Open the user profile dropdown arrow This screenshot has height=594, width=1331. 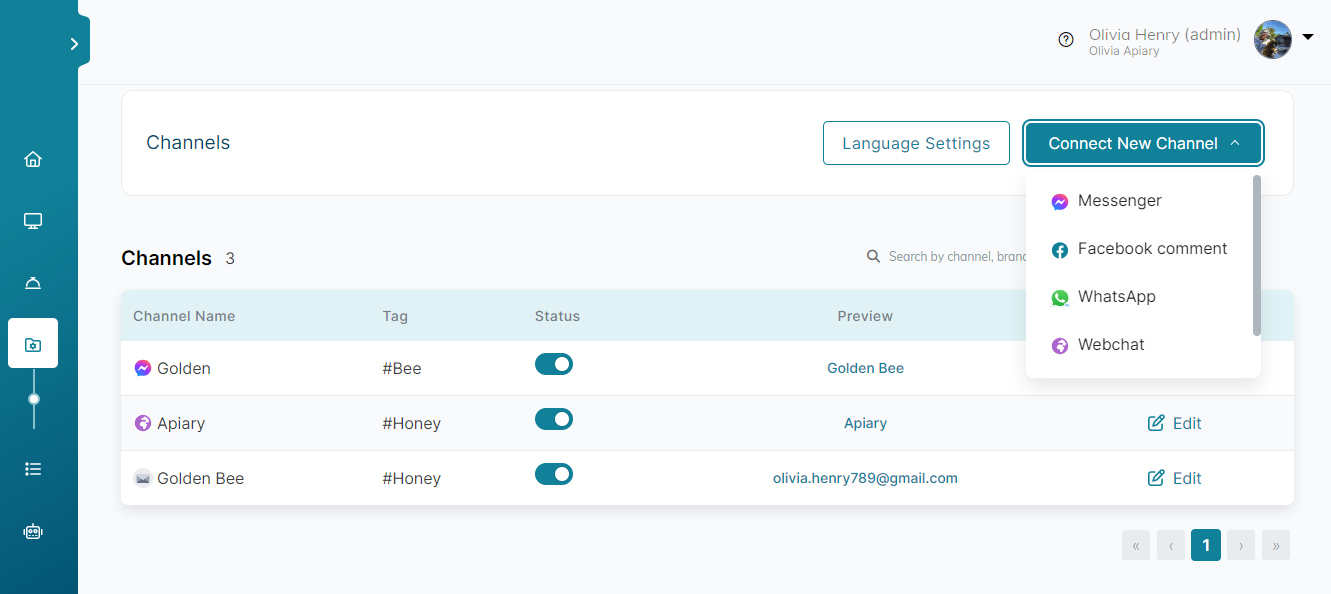1308,38
